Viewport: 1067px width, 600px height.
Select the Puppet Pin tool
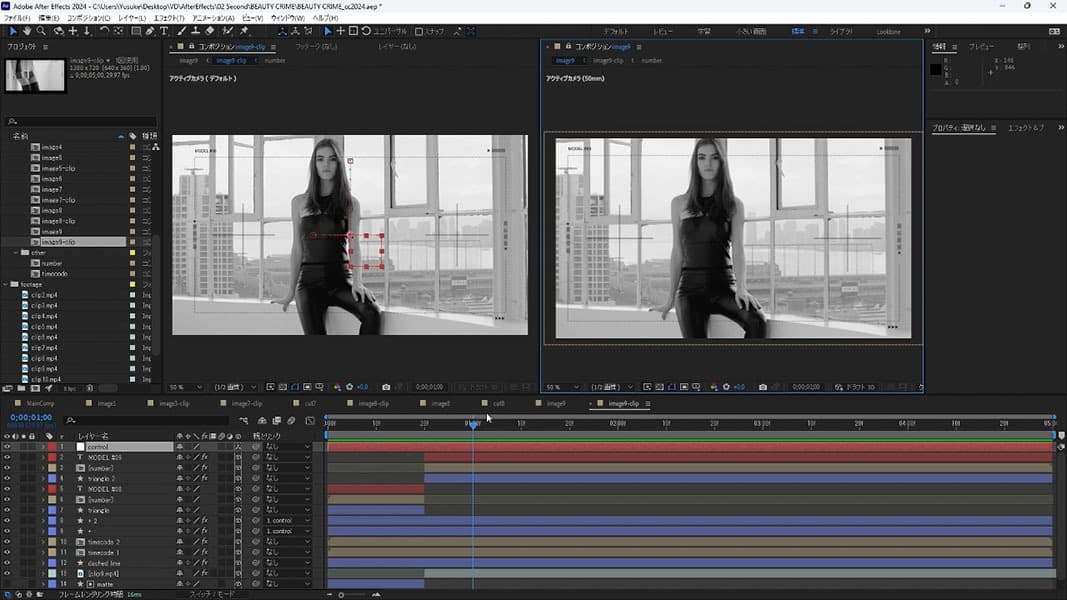244,31
